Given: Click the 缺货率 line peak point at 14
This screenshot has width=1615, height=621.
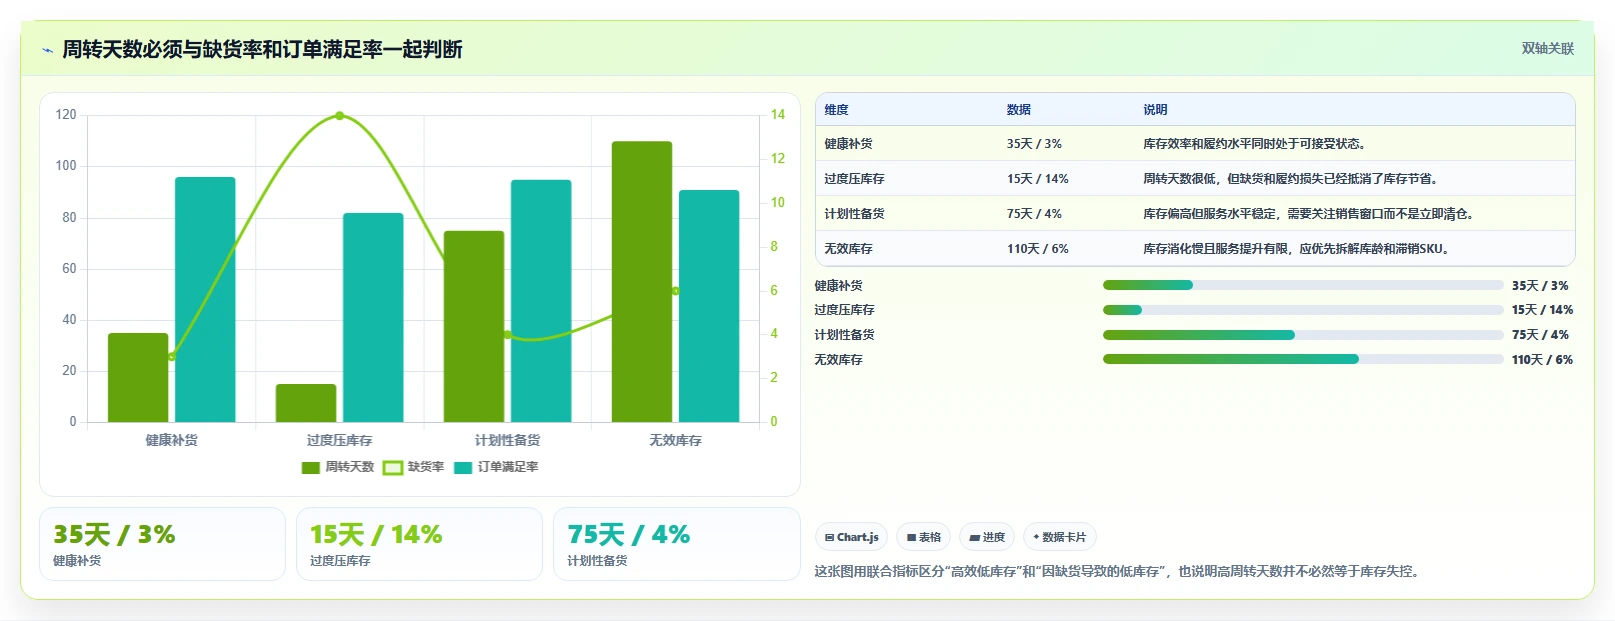Looking at the screenshot, I should coord(339,116).
